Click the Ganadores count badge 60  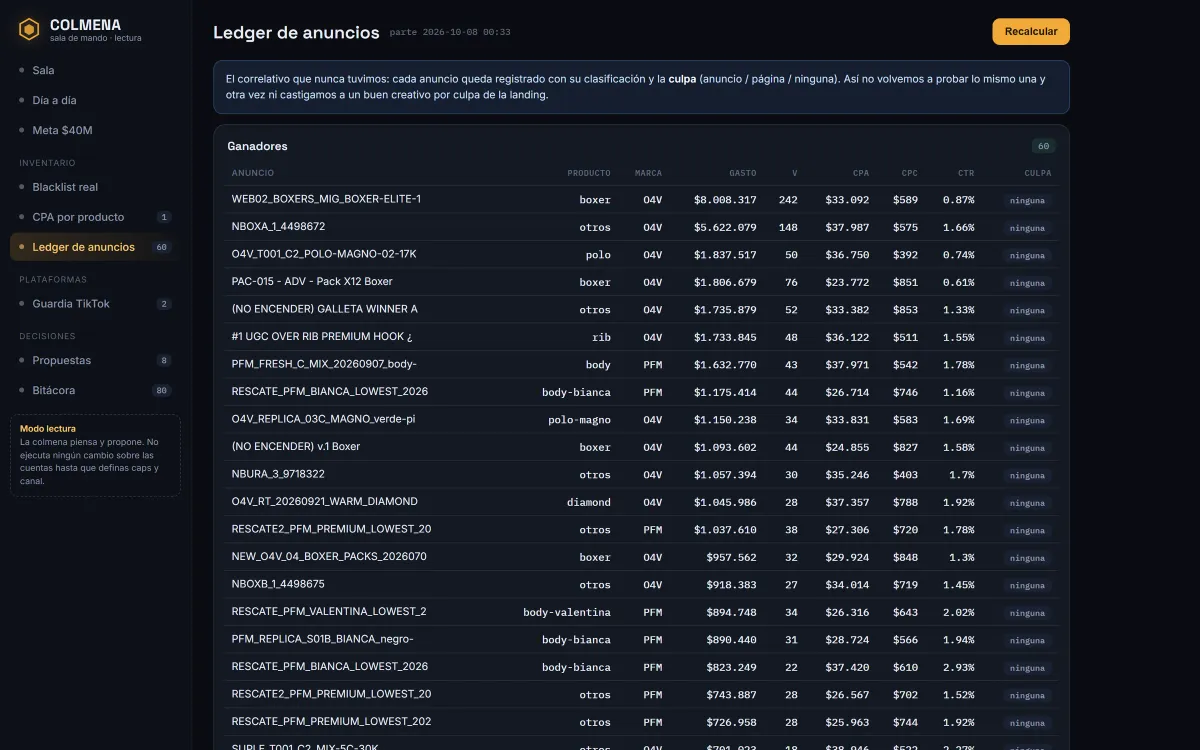pyautogui.click(x=1043, y=146)
